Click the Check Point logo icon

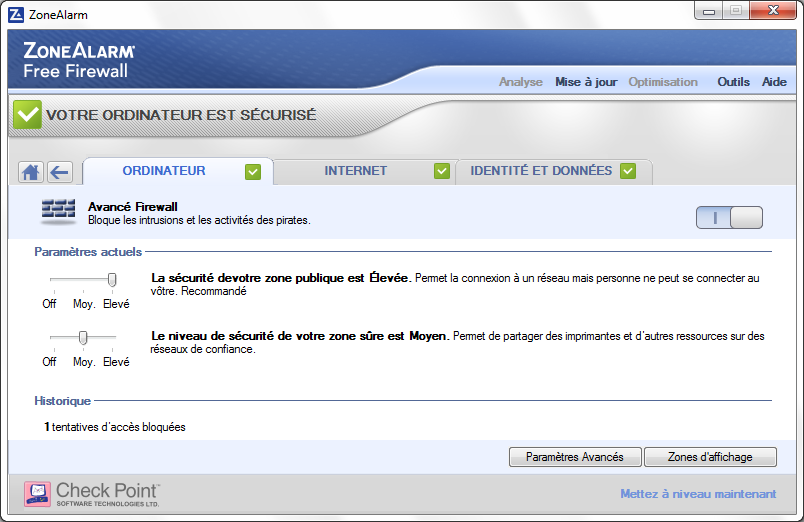point(37,494)
